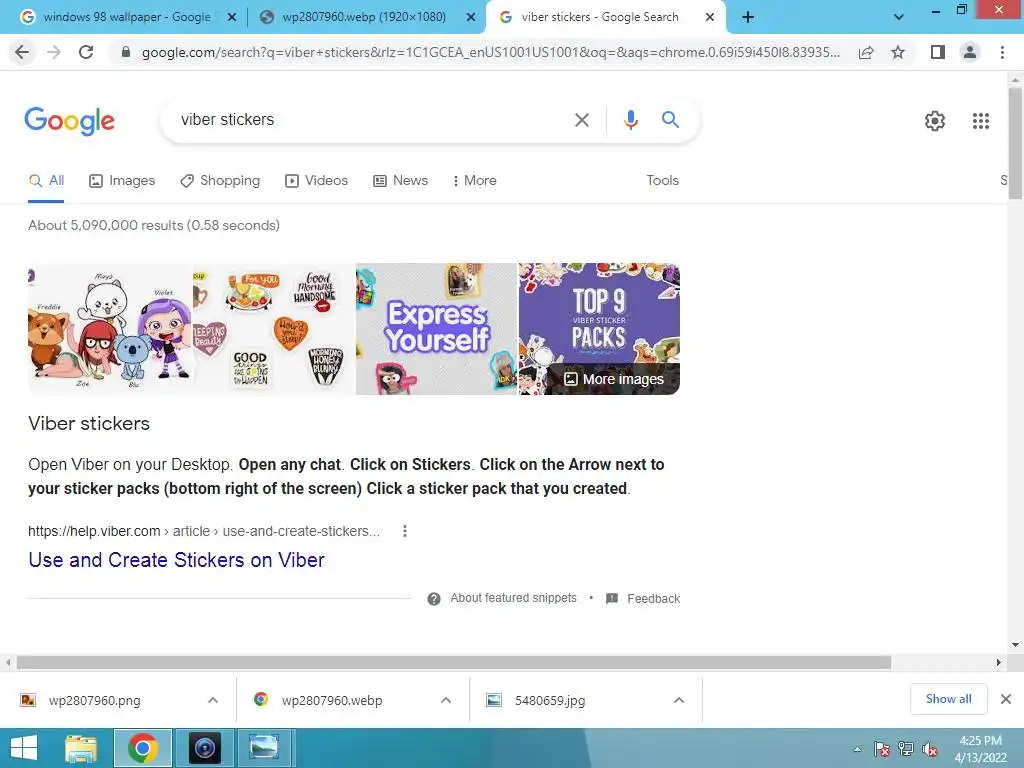Select the Shopping search tab
This screenshot has width=1024, height=768.
point(220,181)
